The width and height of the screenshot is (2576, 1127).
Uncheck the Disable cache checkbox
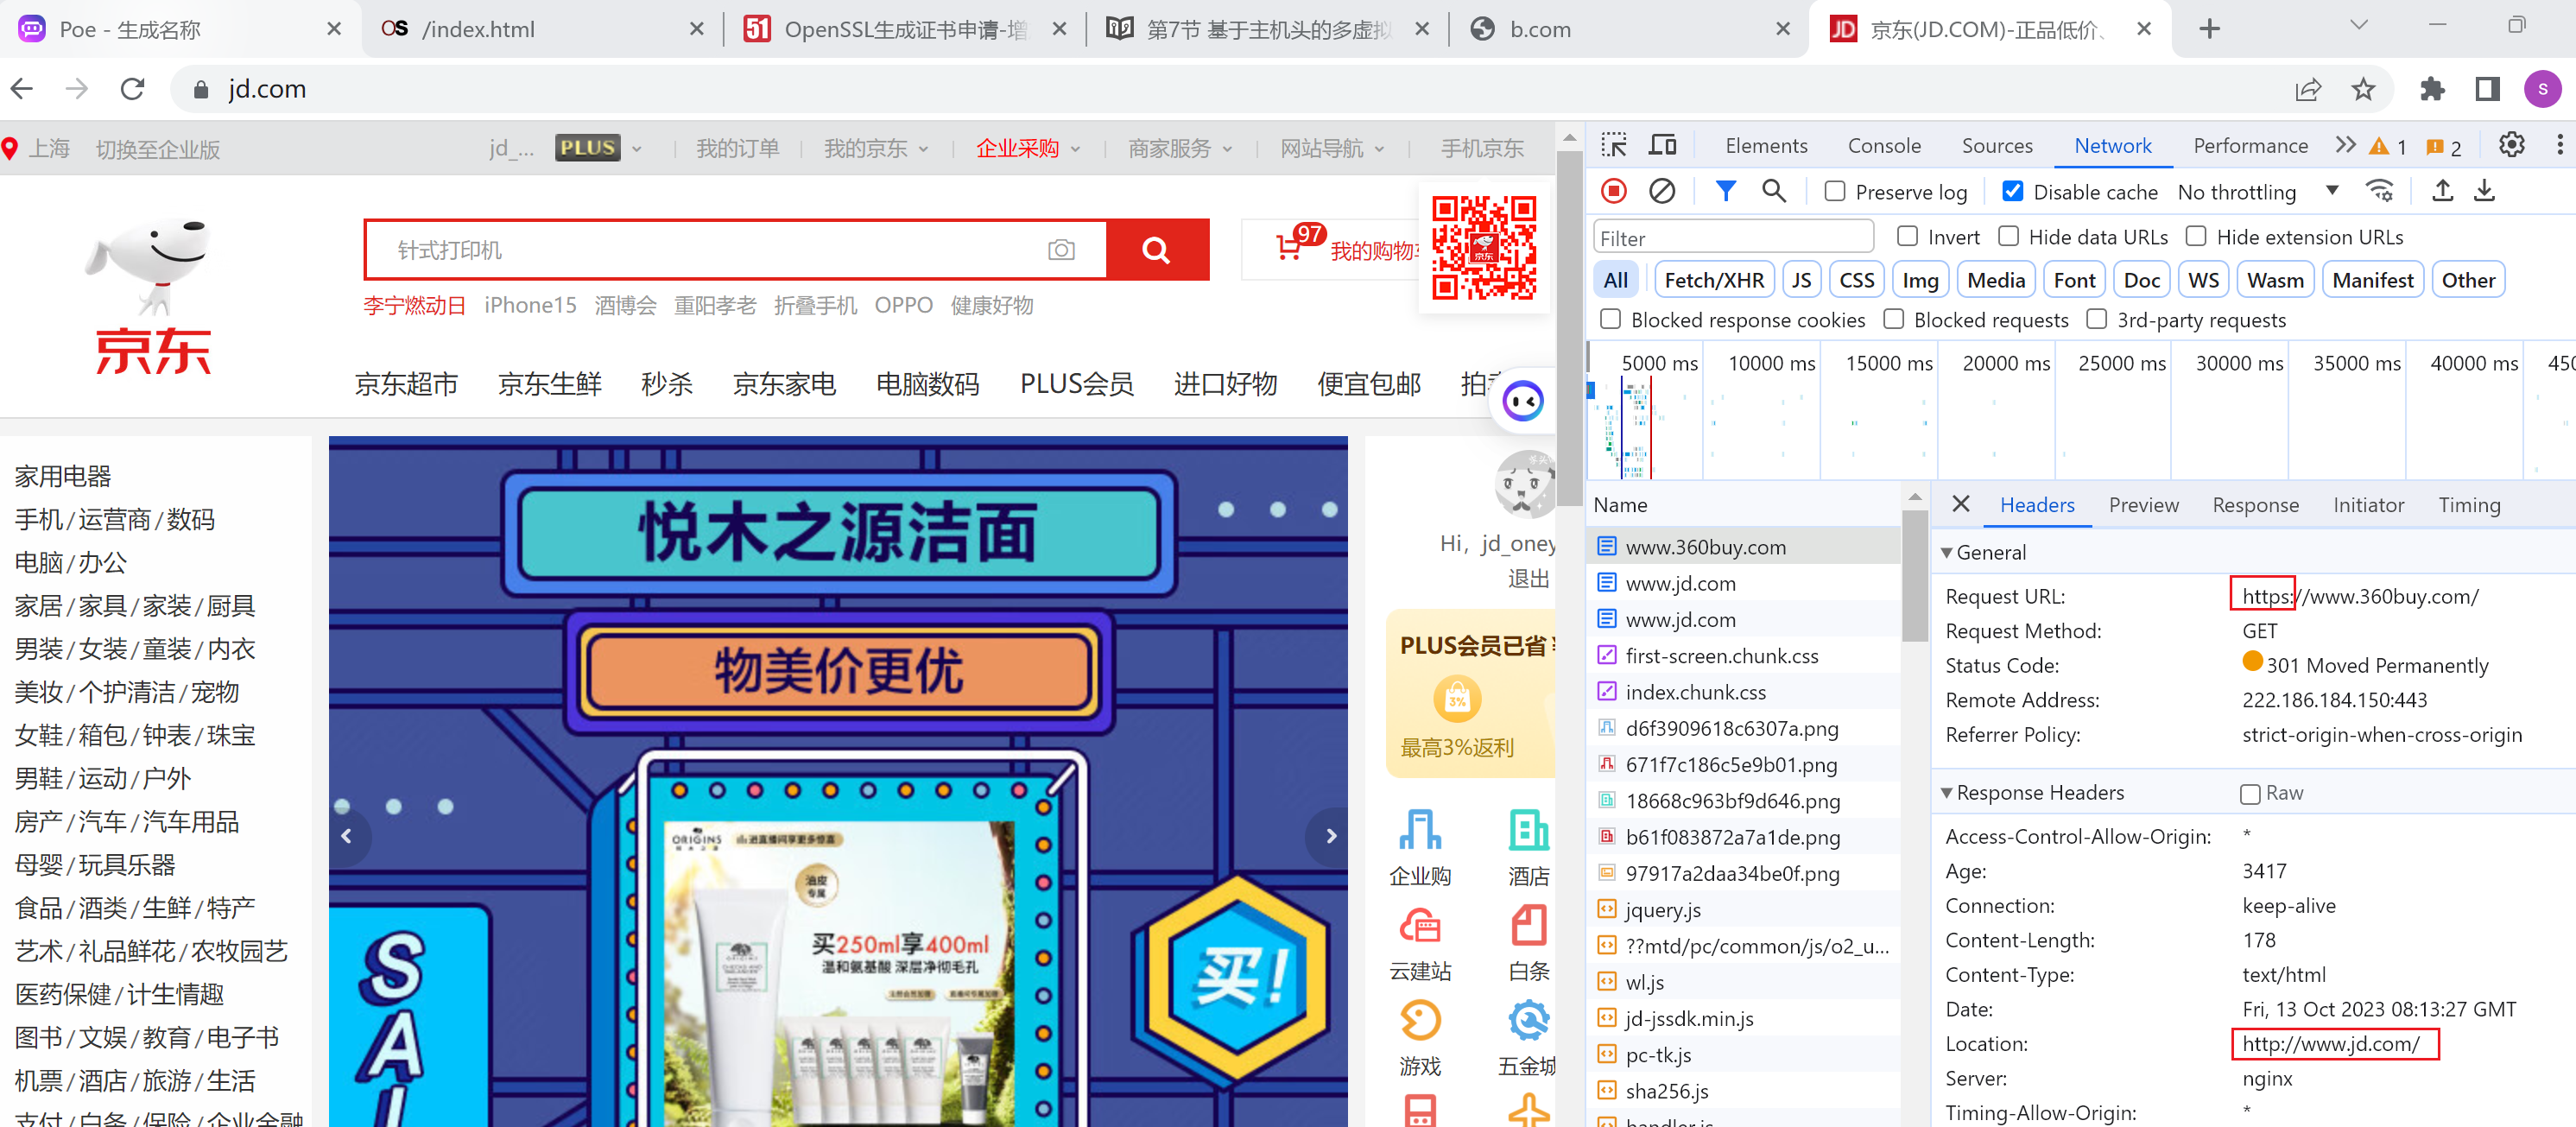coord(2012,192)
